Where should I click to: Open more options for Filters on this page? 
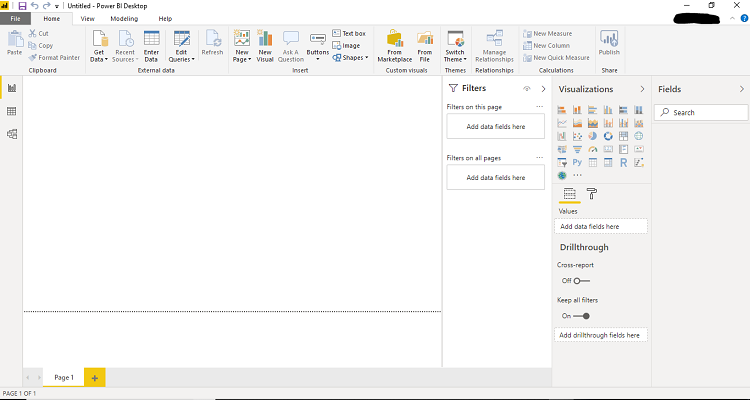pyautogui.click(x=540, y=107)
